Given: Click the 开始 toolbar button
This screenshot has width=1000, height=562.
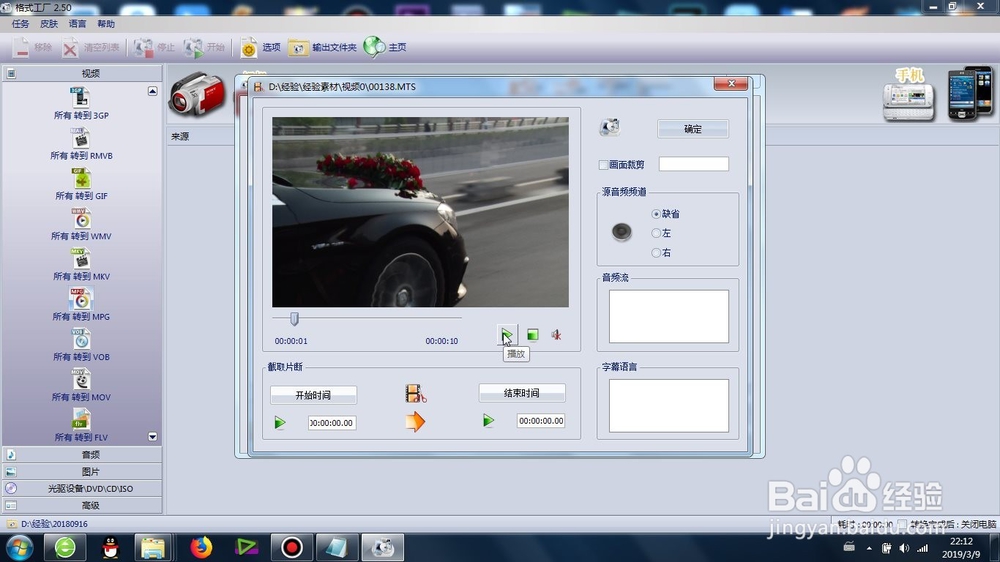Looking at the screenshot, I should click(x=204, y=47).
